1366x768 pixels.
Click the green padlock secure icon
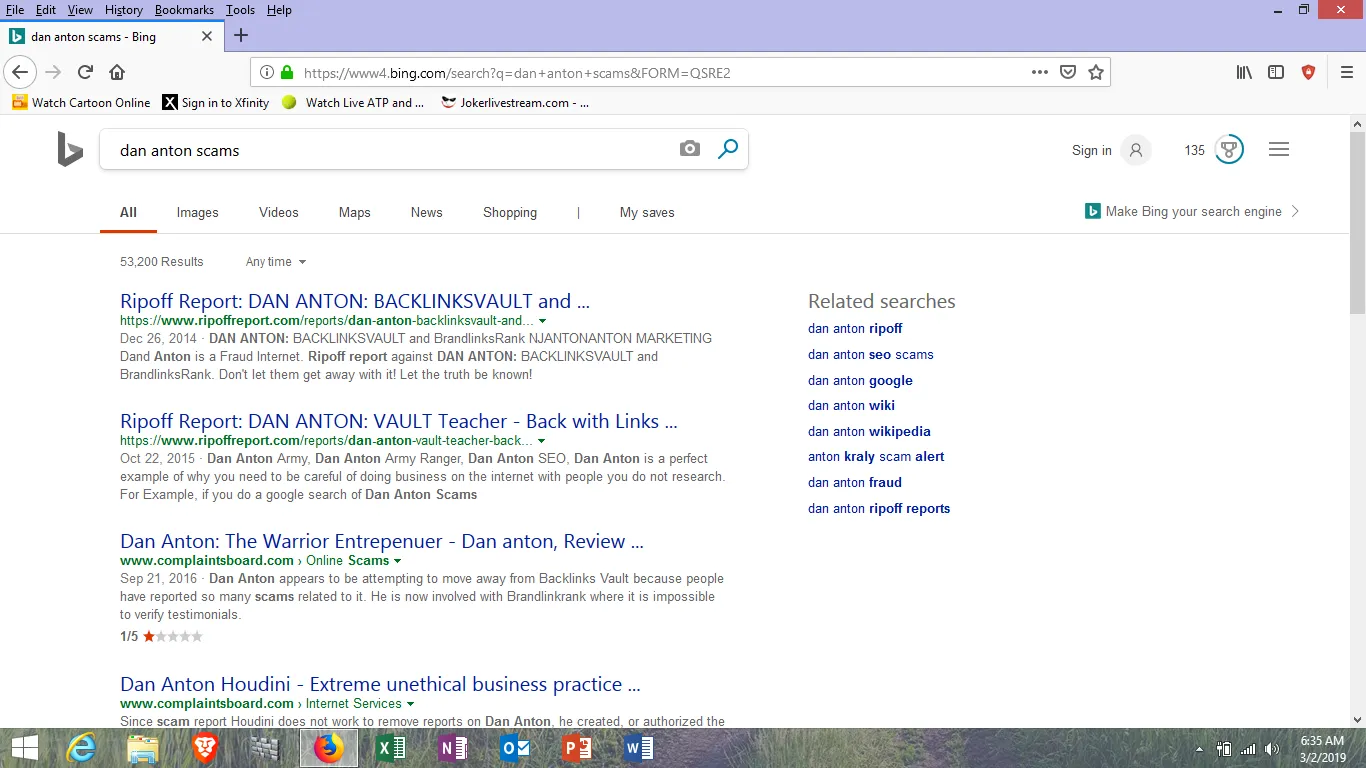tap(287, 72)
